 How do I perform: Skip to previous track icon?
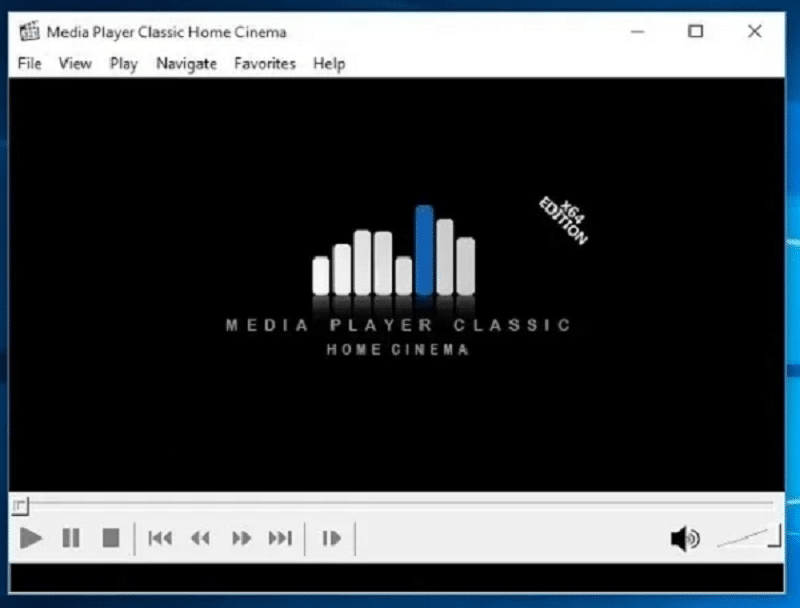160,539
